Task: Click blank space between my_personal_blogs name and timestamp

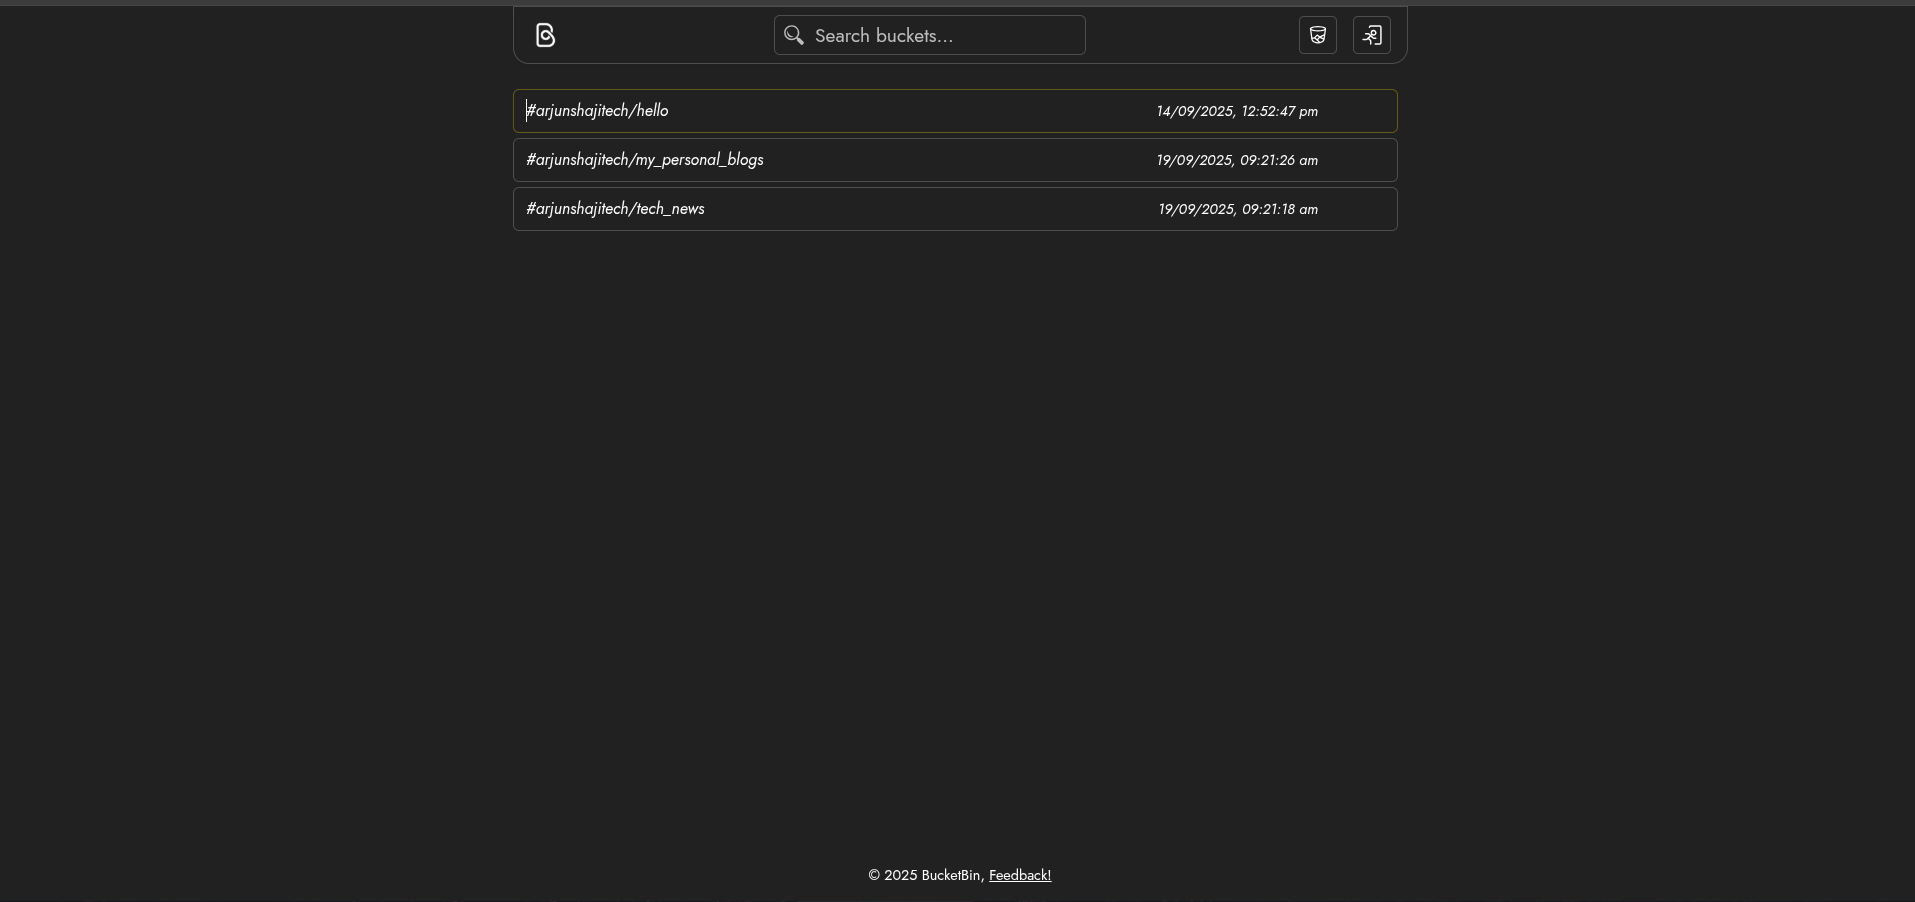Action: point(960,160)
